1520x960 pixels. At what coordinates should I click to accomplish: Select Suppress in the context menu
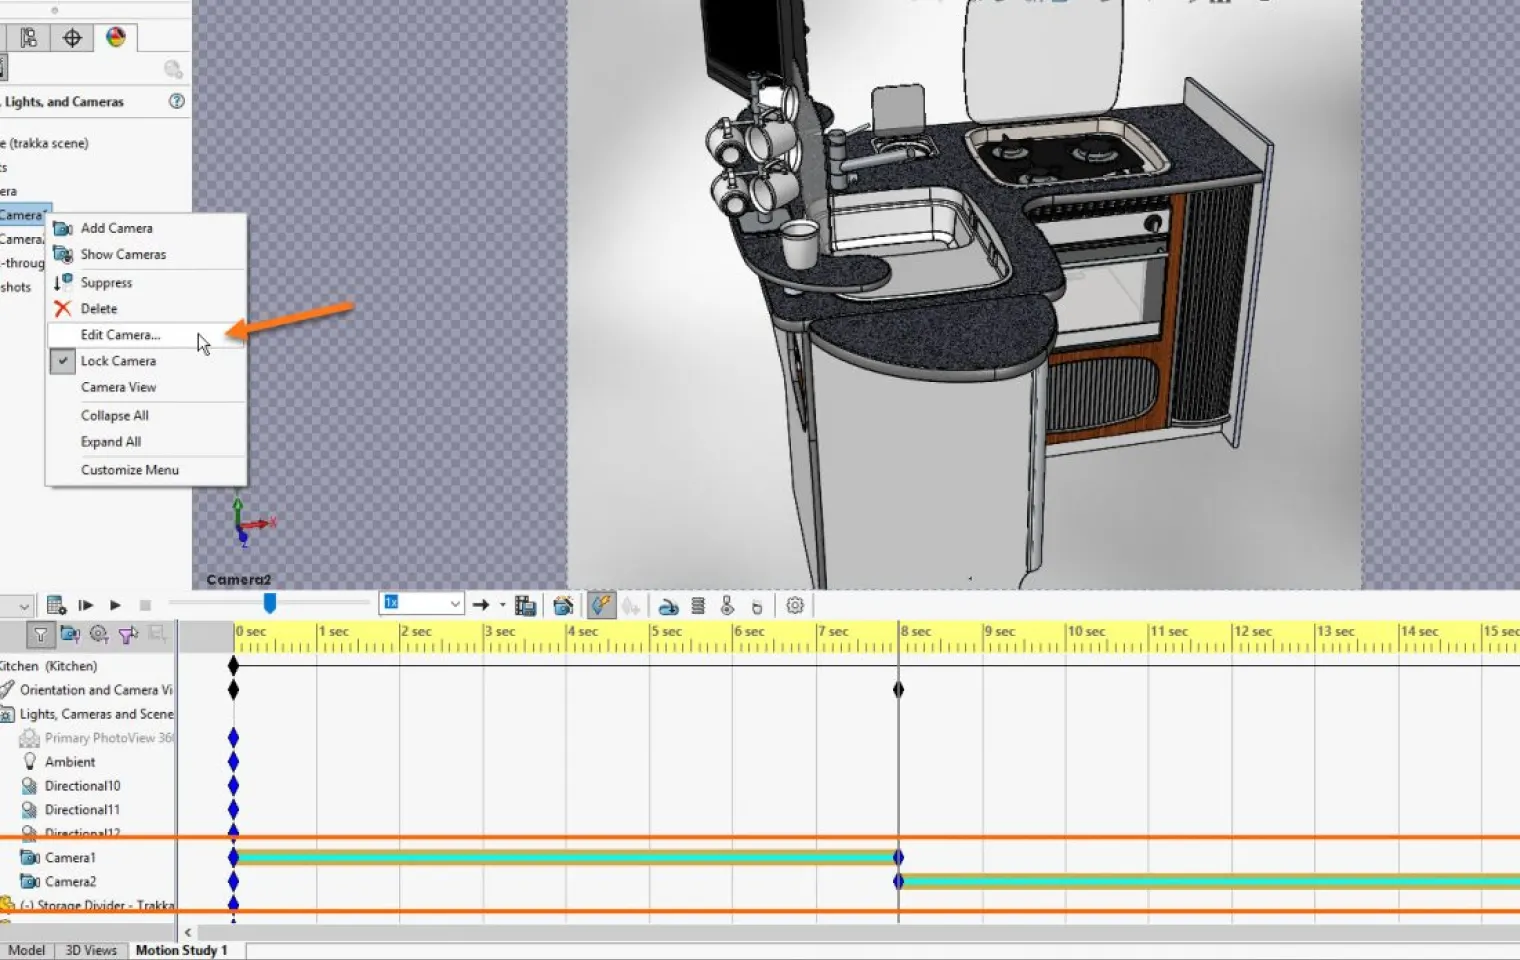(x=147, y=283)
